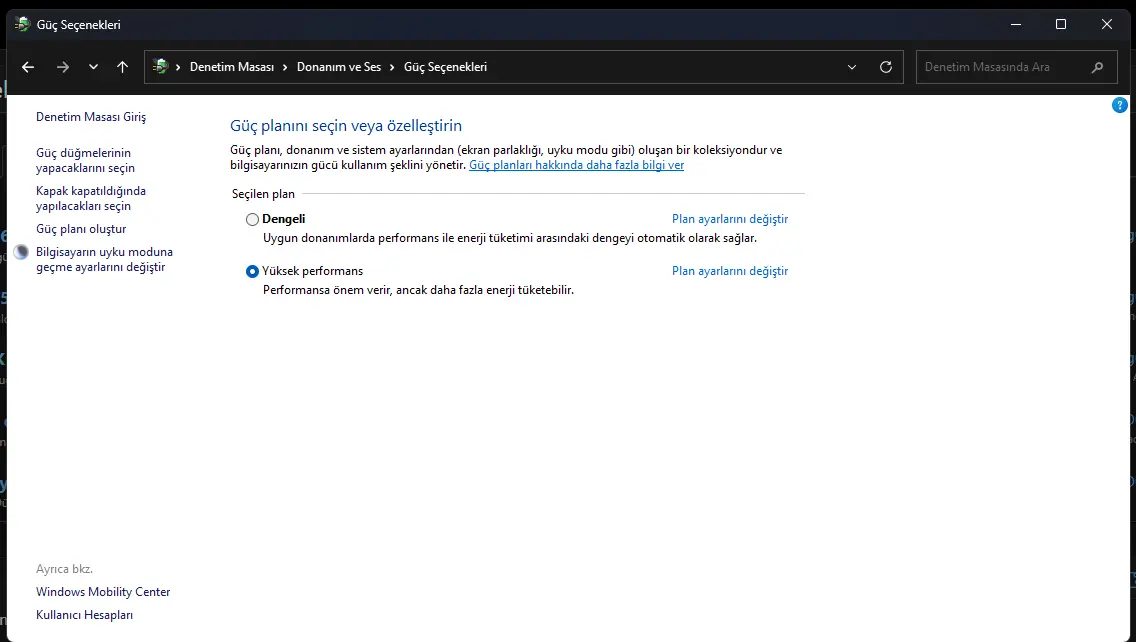Click the search magnifier icon
Screen dimensions: 1136x642
tap(1098, 67)
